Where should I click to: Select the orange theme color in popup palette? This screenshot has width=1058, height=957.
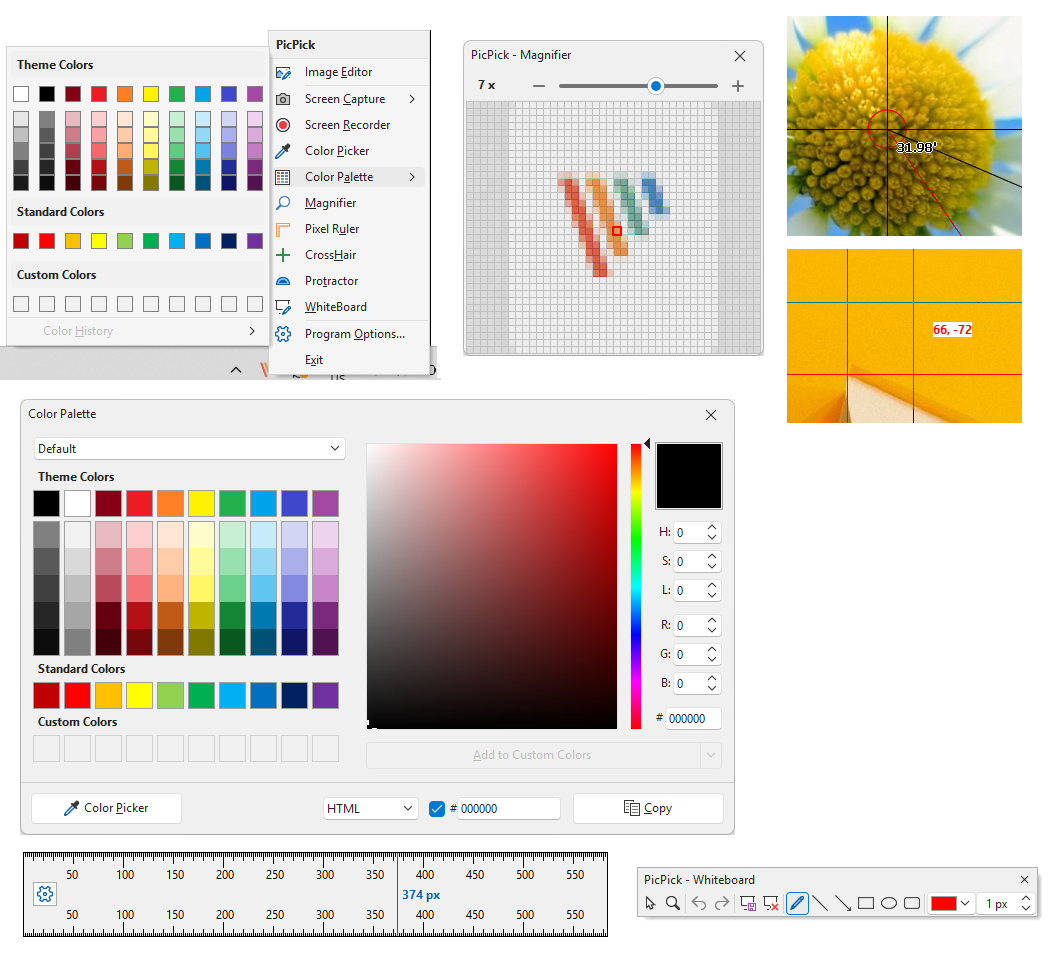pos(125,94)
